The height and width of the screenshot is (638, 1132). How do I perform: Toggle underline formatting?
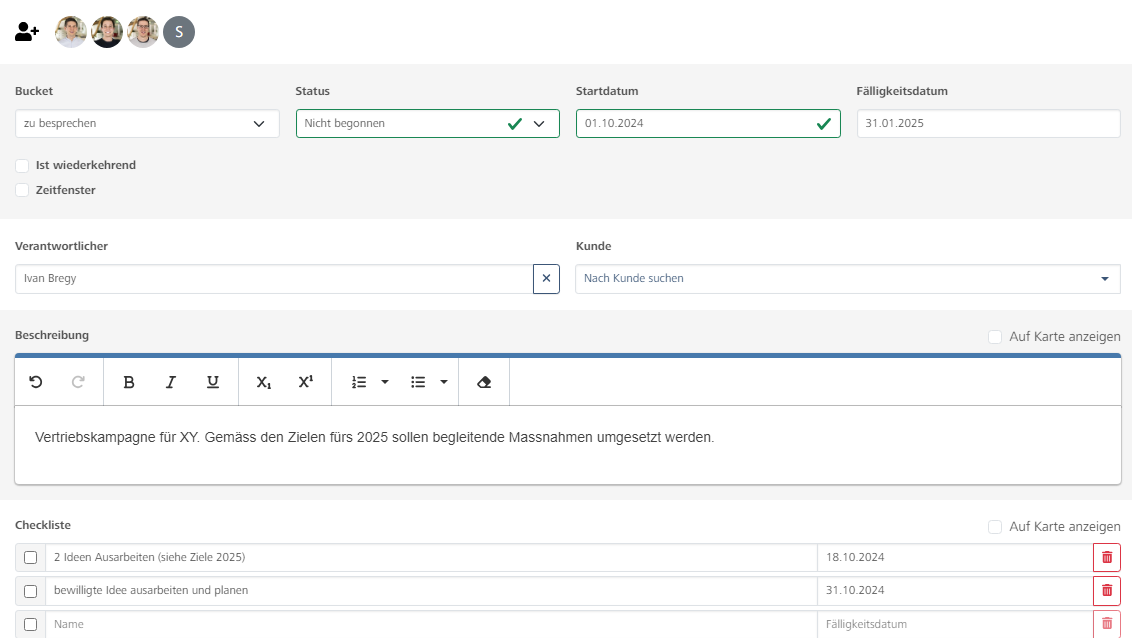click(213, 382)
